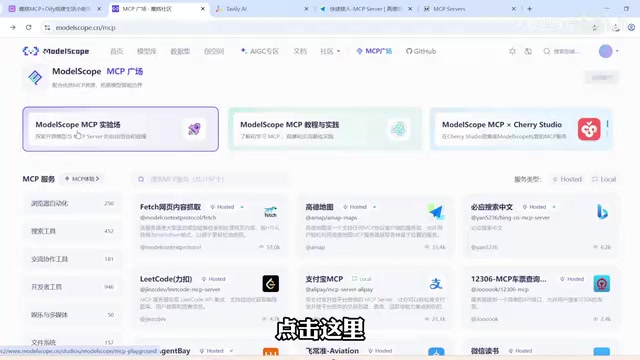Select 娱乐与多媒体 category

click(72, 315)
